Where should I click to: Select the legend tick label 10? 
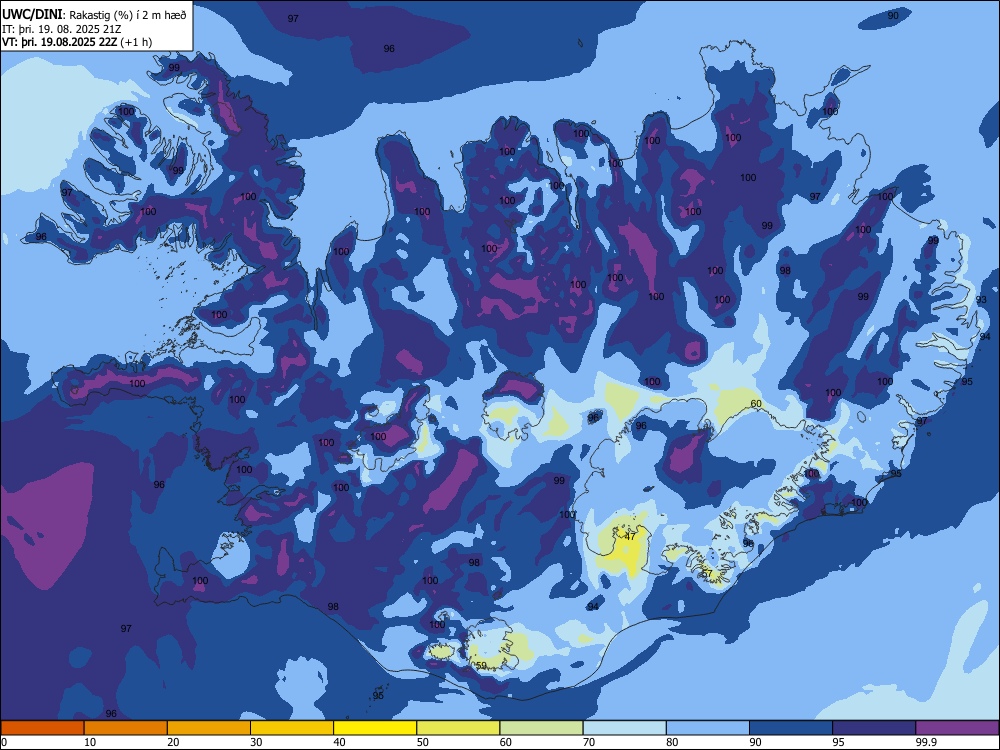click(x=90, y=742)
